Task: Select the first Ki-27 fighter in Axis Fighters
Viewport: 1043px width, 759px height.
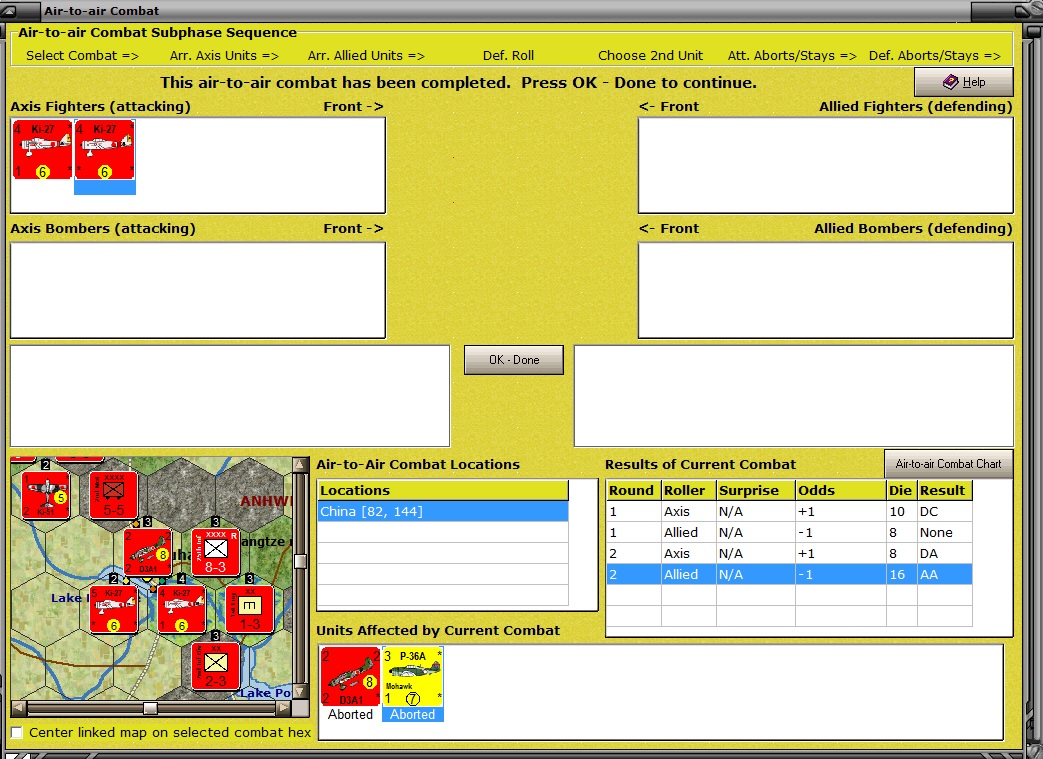Action: [x=42, y=150]
